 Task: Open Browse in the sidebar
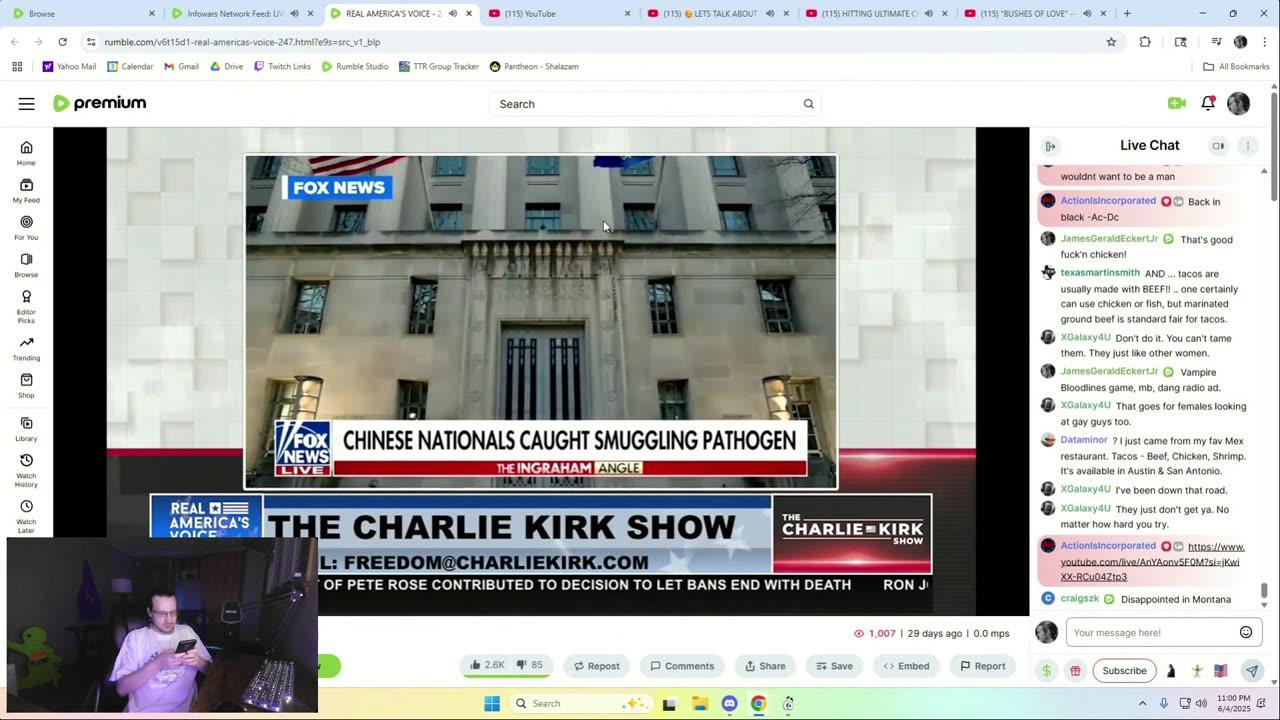(26, 265)
